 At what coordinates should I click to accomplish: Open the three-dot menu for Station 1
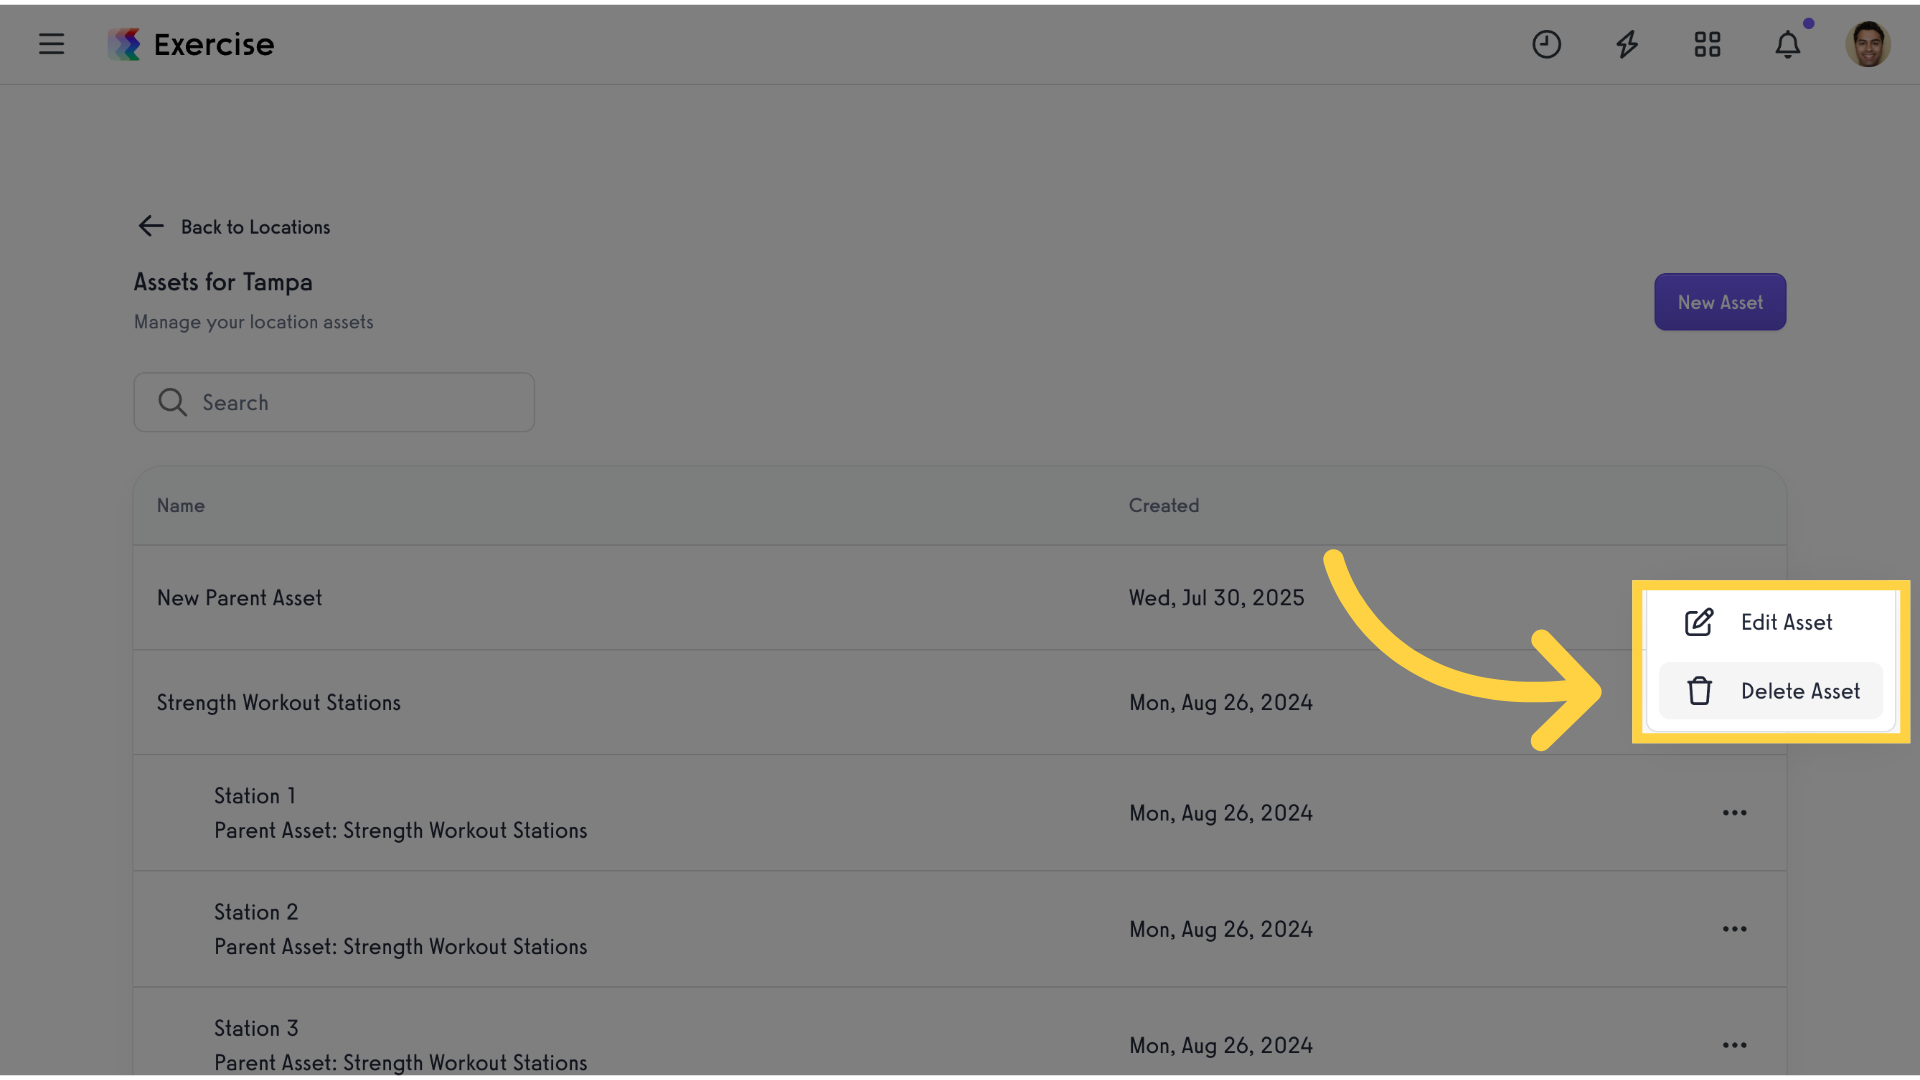(1734, 813)
